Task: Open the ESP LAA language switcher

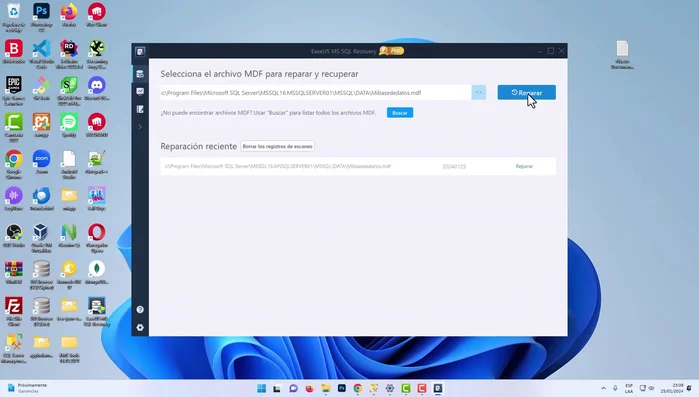Action: (629, 389)
